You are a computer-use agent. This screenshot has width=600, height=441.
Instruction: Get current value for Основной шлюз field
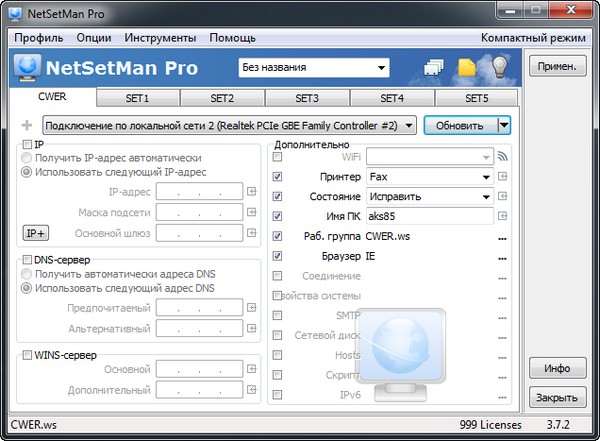click(x=251, y=233)
